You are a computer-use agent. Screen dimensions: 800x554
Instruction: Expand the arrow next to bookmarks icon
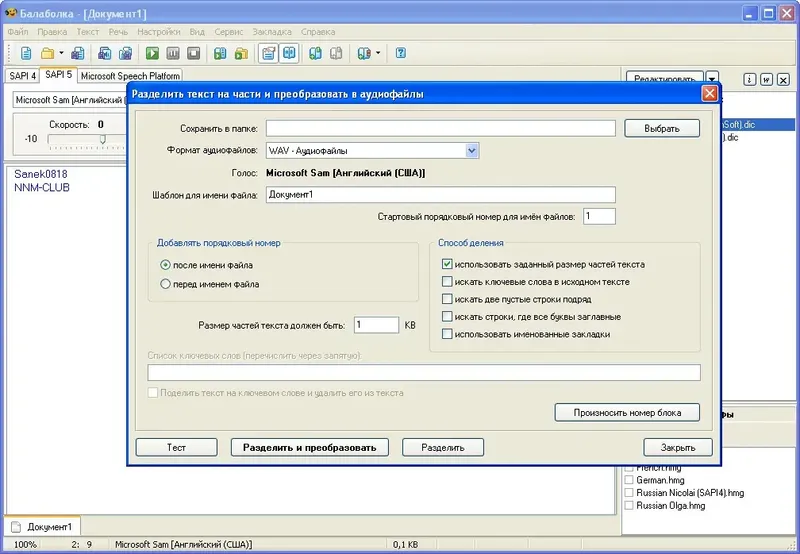click(x=378, y=53)
